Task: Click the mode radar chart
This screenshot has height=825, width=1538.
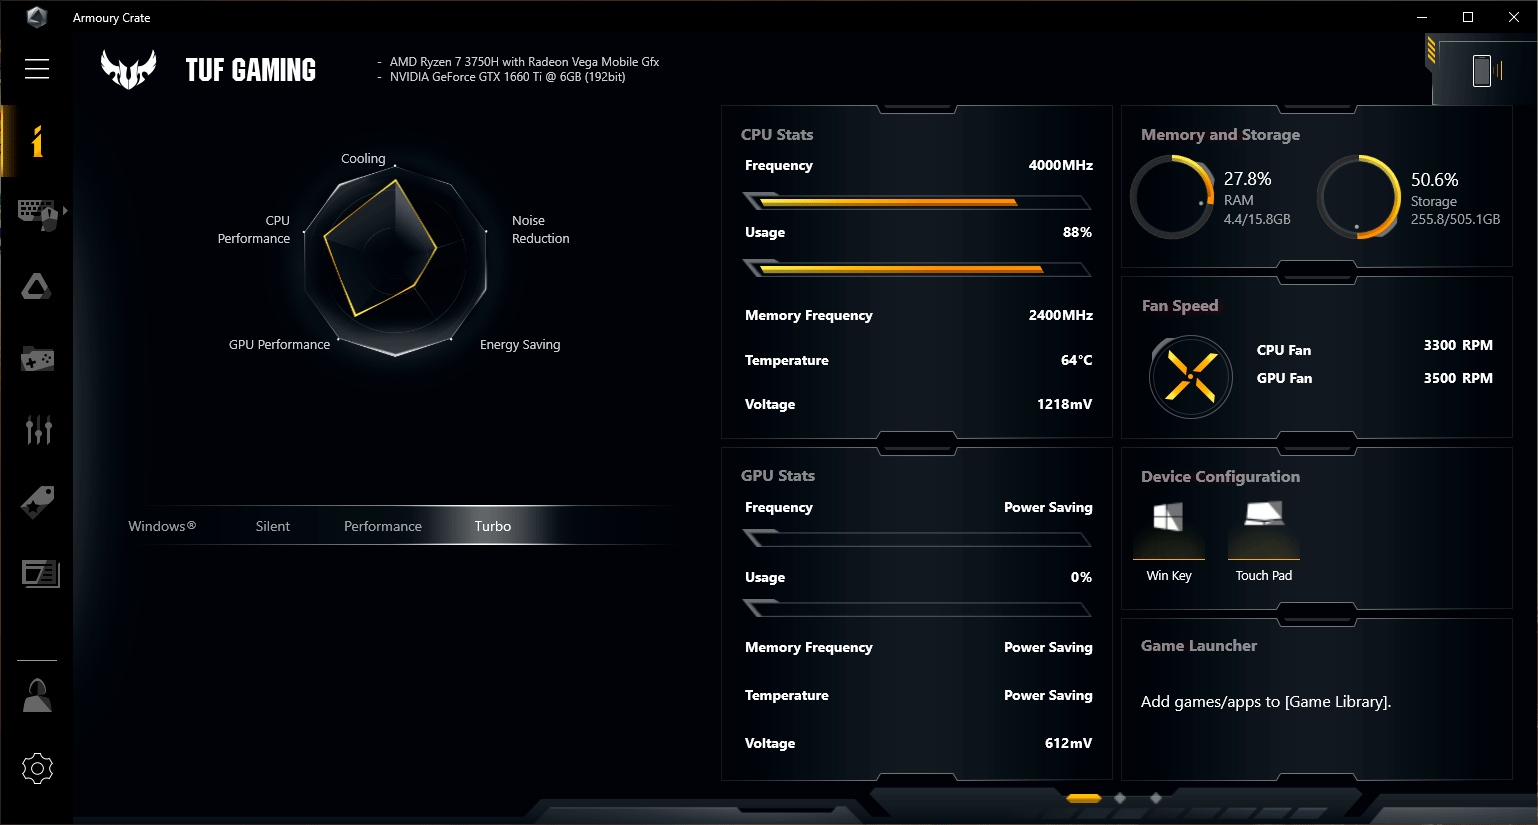Action: pos(395,260)
